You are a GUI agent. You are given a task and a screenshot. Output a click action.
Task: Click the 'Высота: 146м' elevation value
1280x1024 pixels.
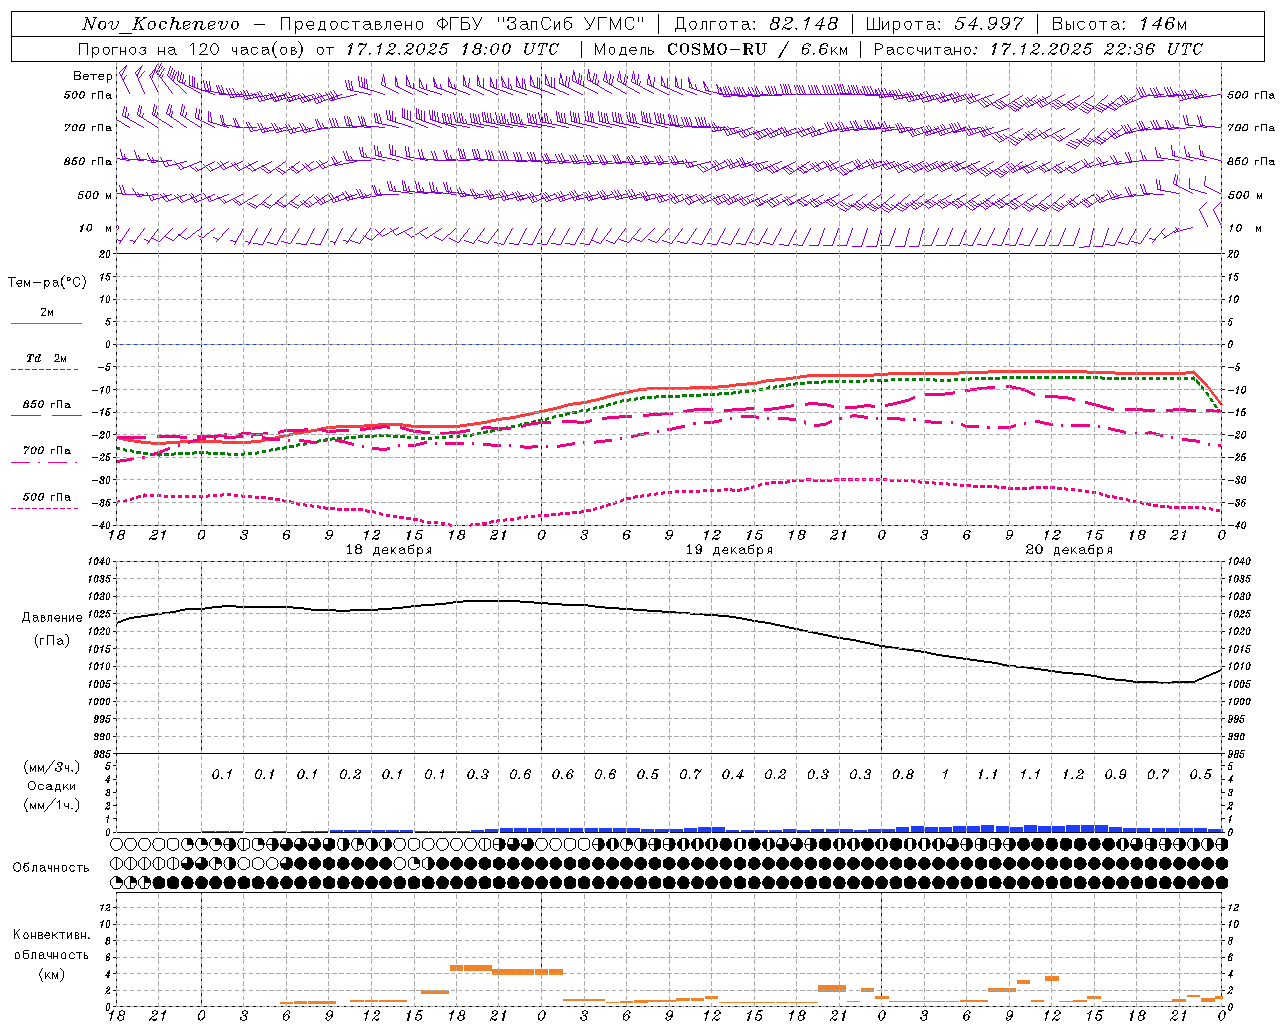1119,24
